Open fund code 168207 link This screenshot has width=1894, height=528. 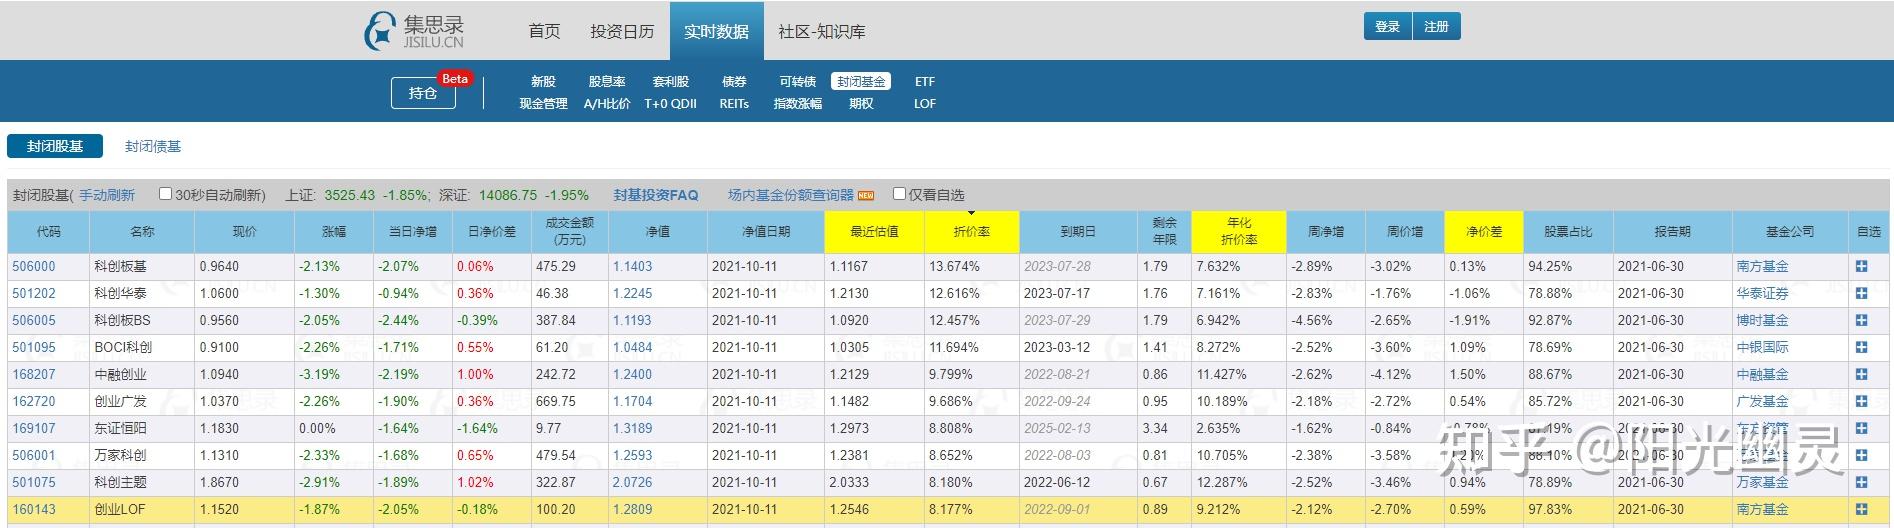point(34,375)
